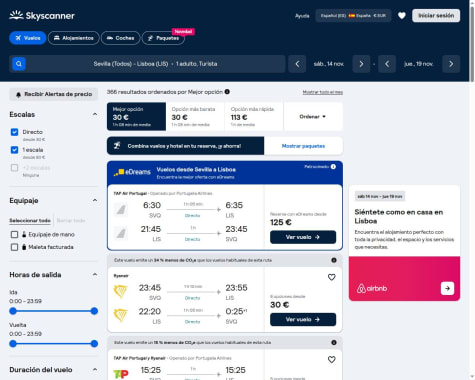This screenshot has width=475, height=380.
Task: Click the Skyscanner logo
Action: [x=42, y=15]
